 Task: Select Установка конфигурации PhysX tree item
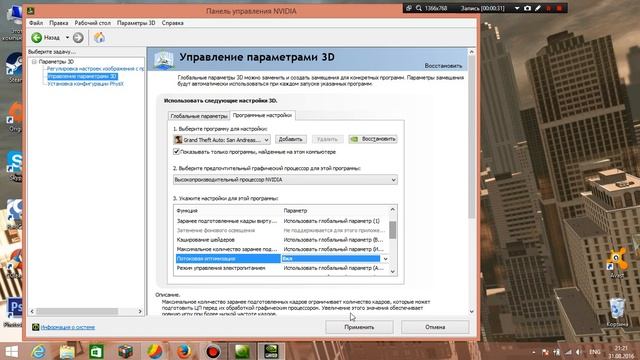tap(85, 84)
